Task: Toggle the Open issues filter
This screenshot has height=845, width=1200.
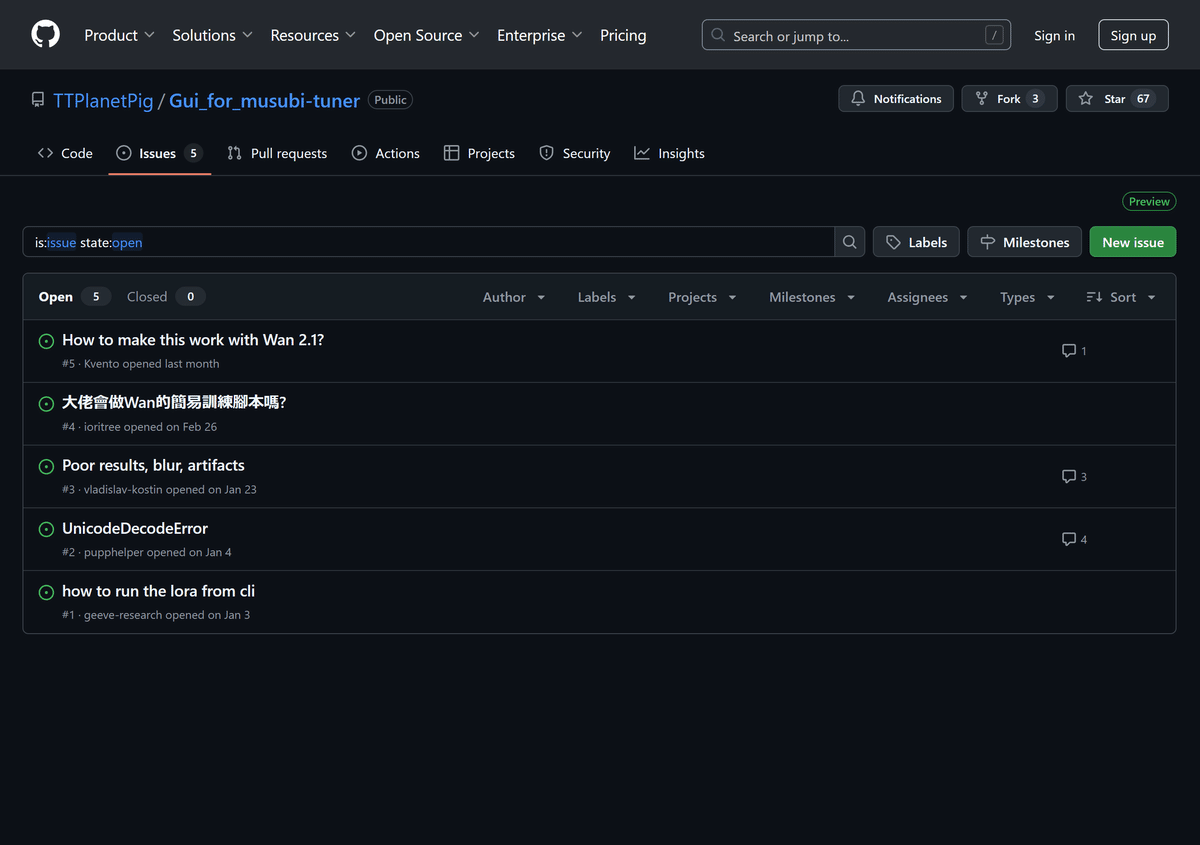Action: (x=55, y=296)
